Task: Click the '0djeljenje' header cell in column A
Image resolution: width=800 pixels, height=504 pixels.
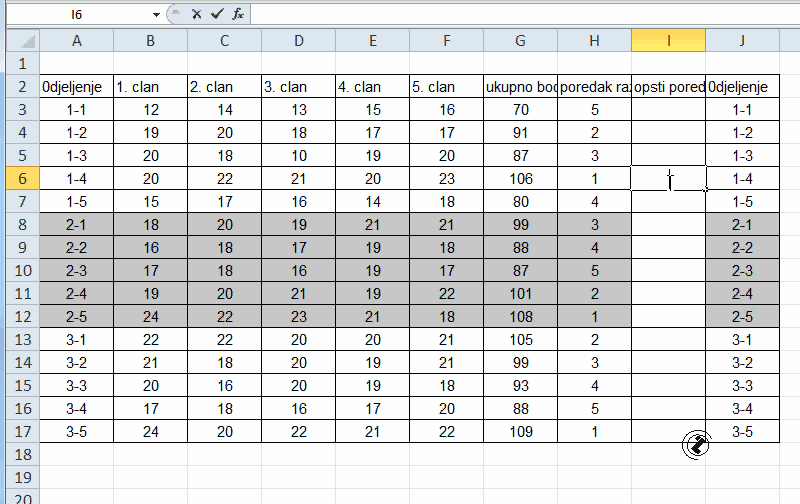Action: [76, 87]
